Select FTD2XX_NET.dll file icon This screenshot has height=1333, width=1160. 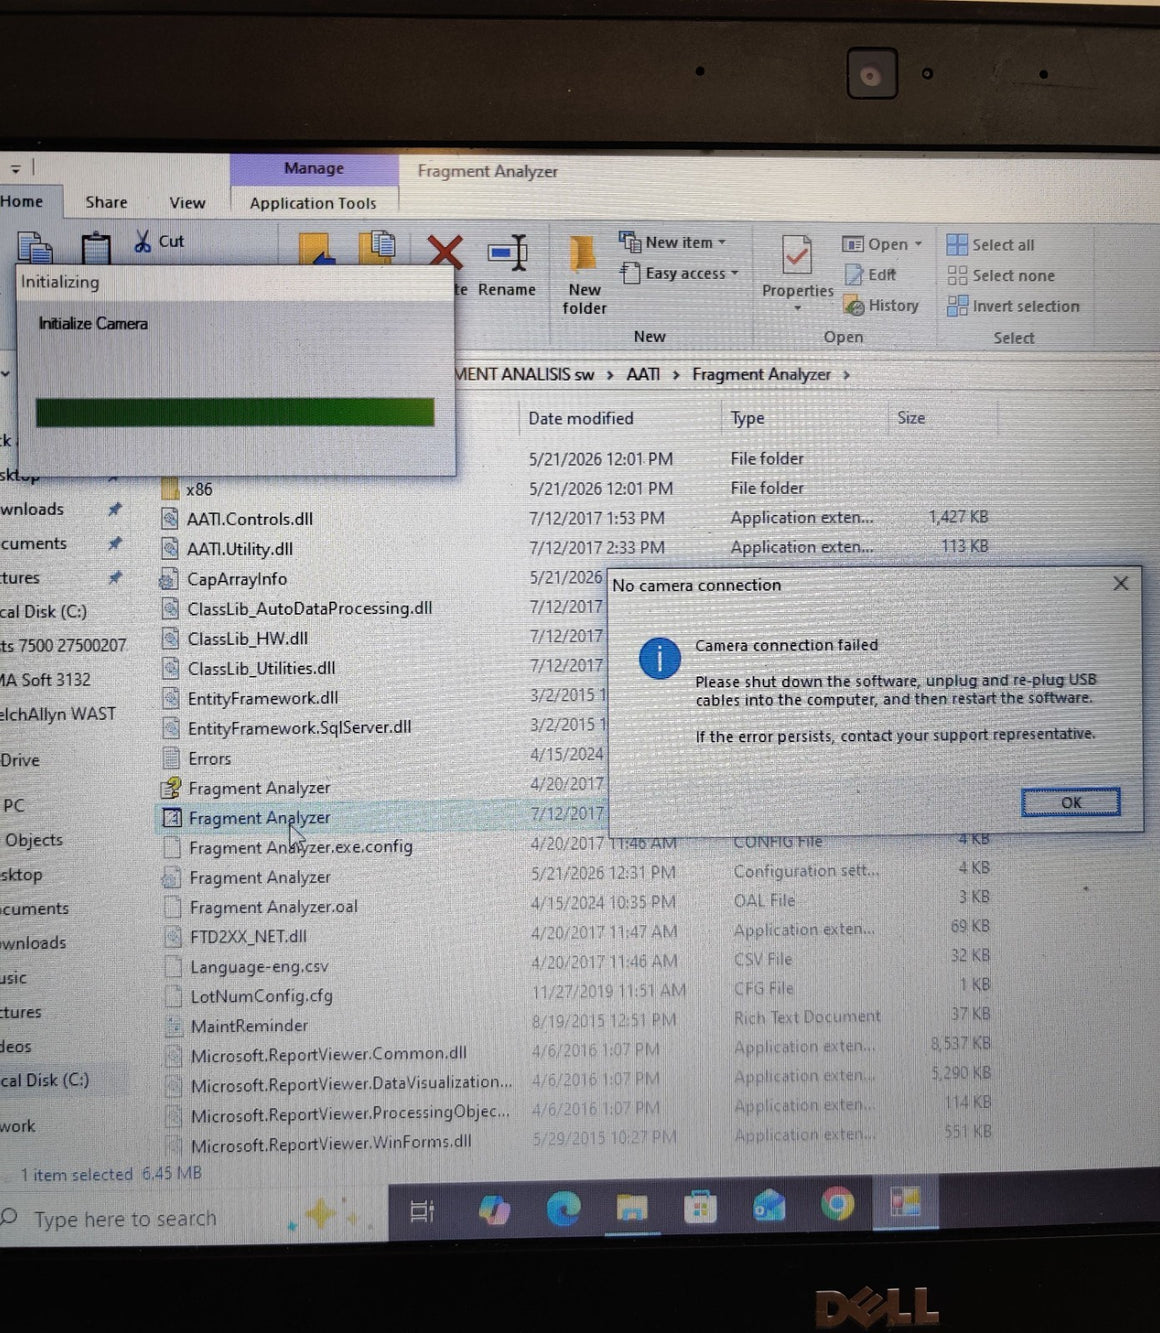(x=172, y=937)
